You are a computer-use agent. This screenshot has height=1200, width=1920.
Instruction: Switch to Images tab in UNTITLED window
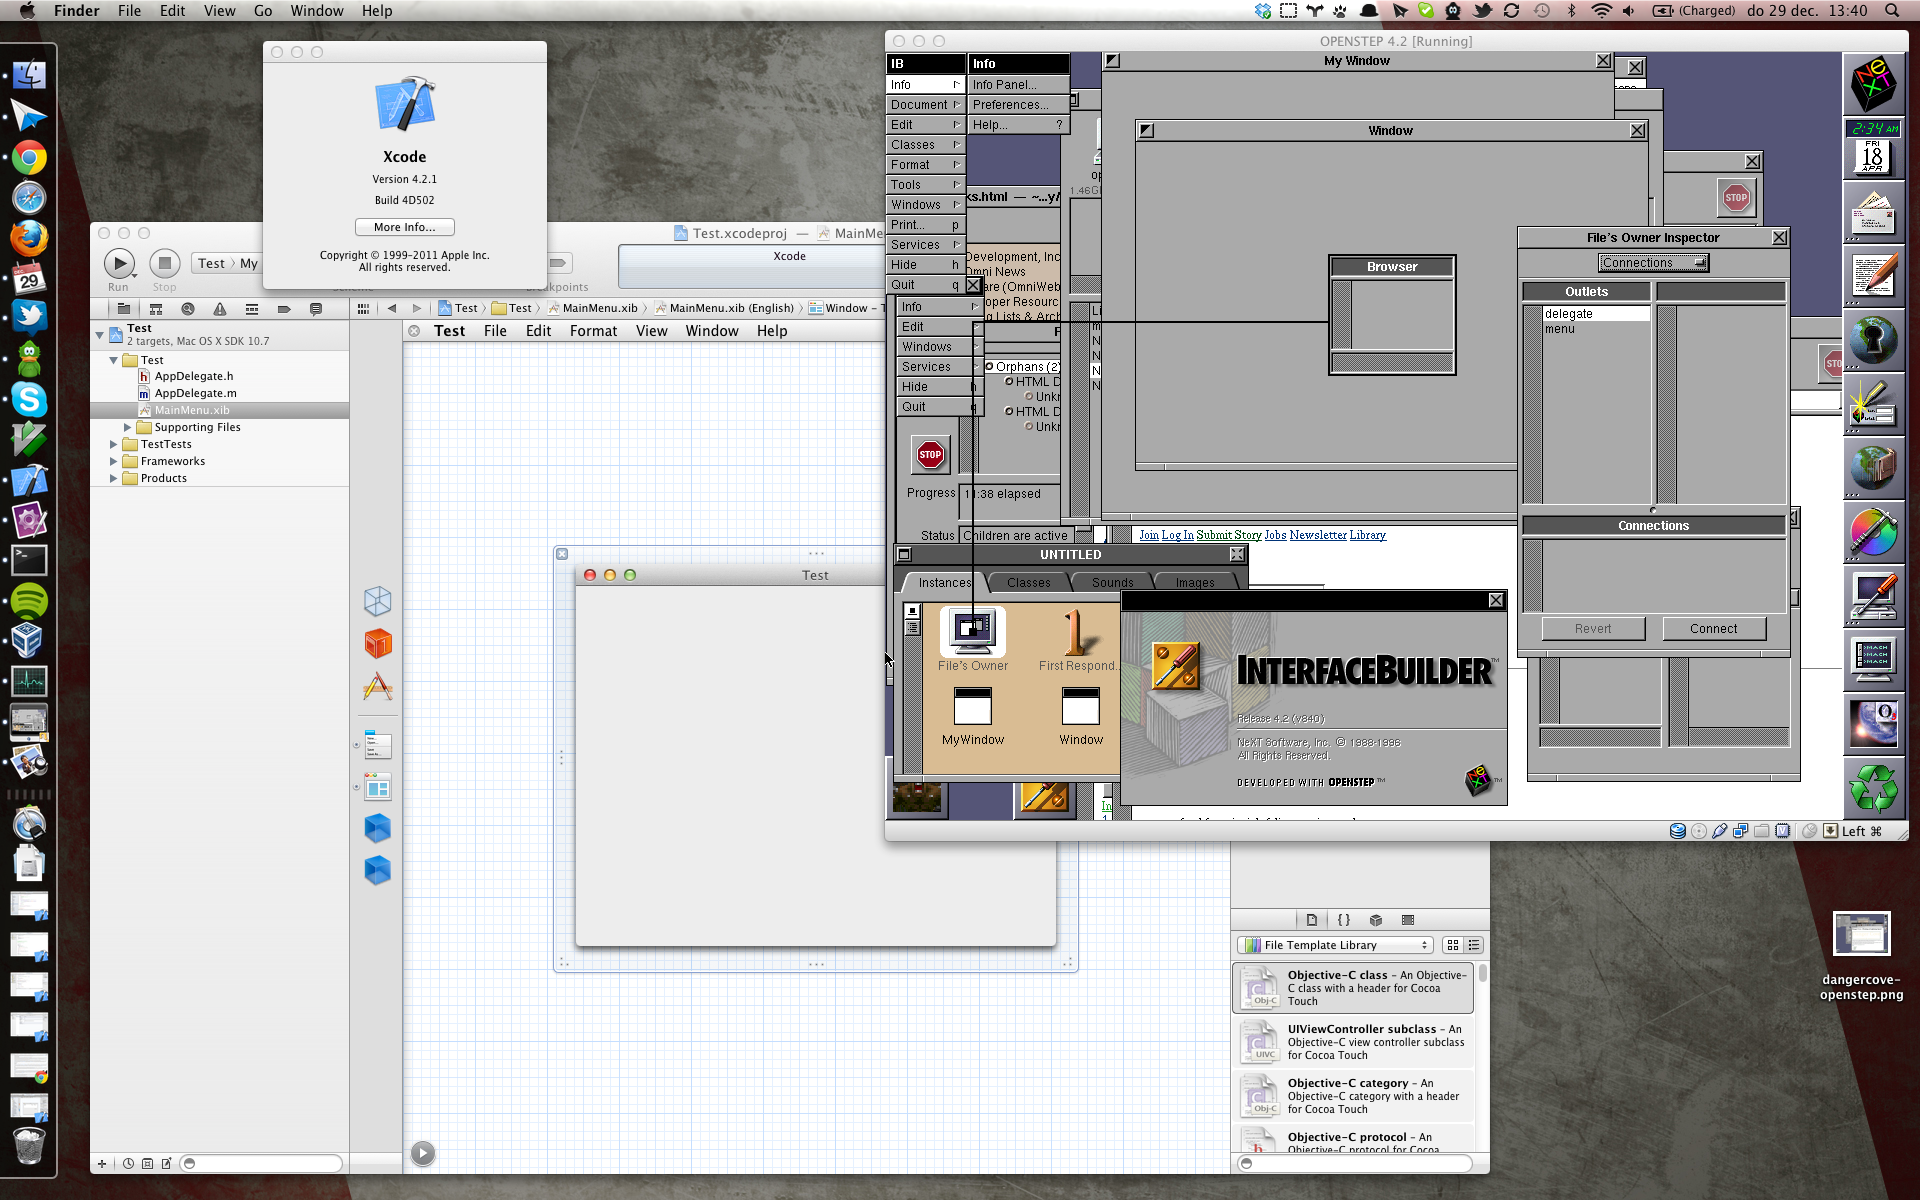click(x=1195, y=582)
